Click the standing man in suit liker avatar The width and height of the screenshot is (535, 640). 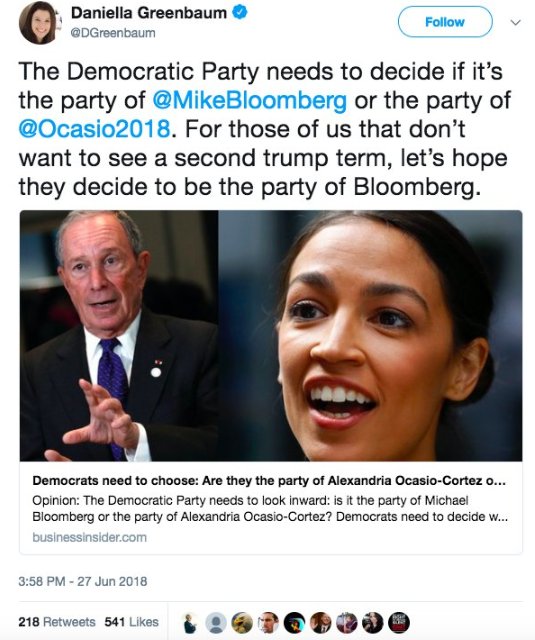(x=189, y=623)
